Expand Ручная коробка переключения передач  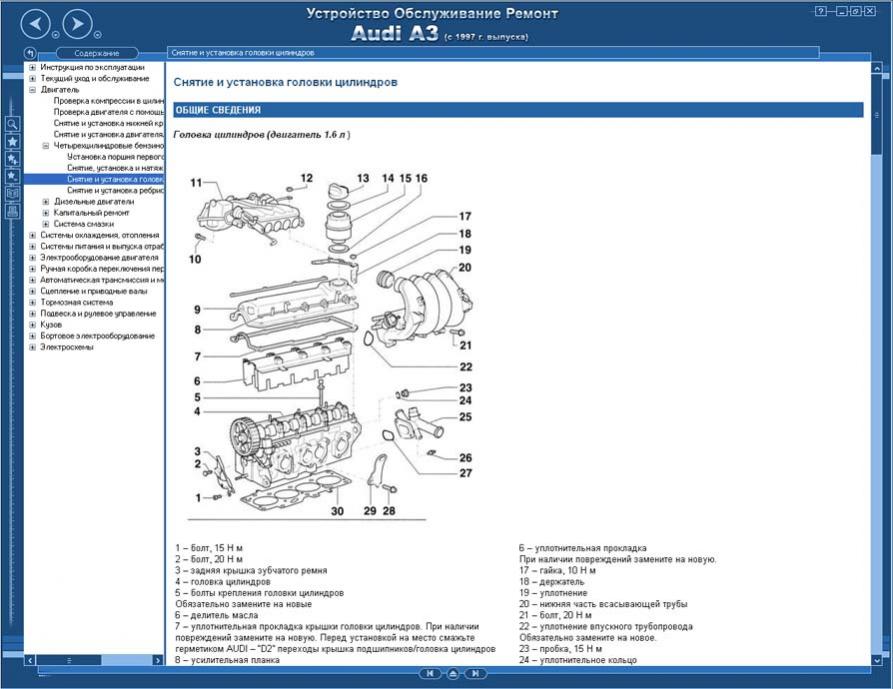pyautogui.click(x=32, y=269)
